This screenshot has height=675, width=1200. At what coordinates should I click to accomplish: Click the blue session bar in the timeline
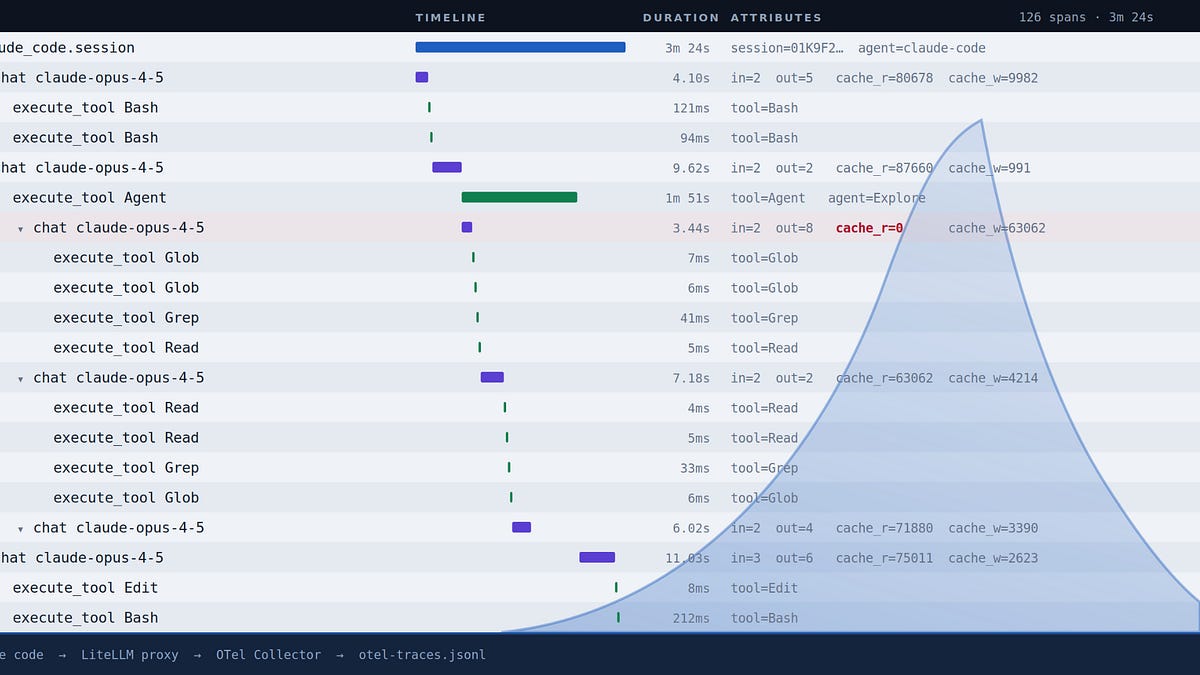click(x=520, y=47)
